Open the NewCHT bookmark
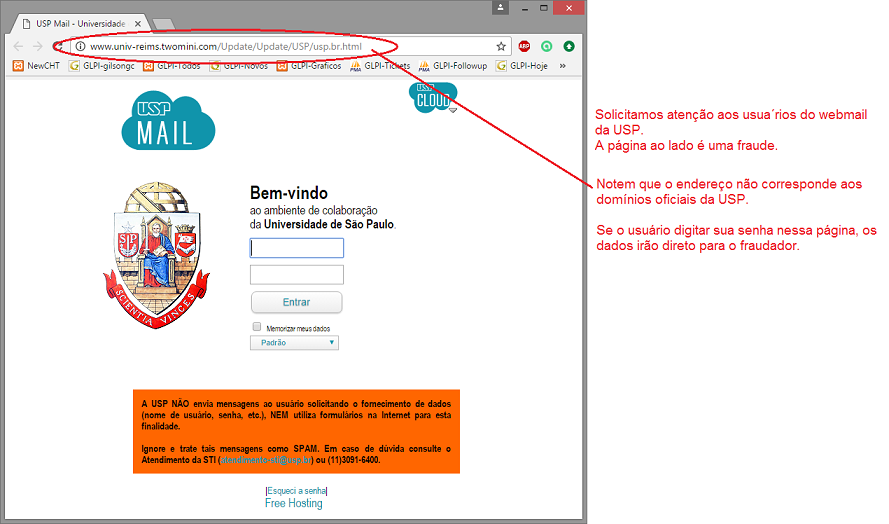Viewport: 889px width, 524px height. click(36, 66)
